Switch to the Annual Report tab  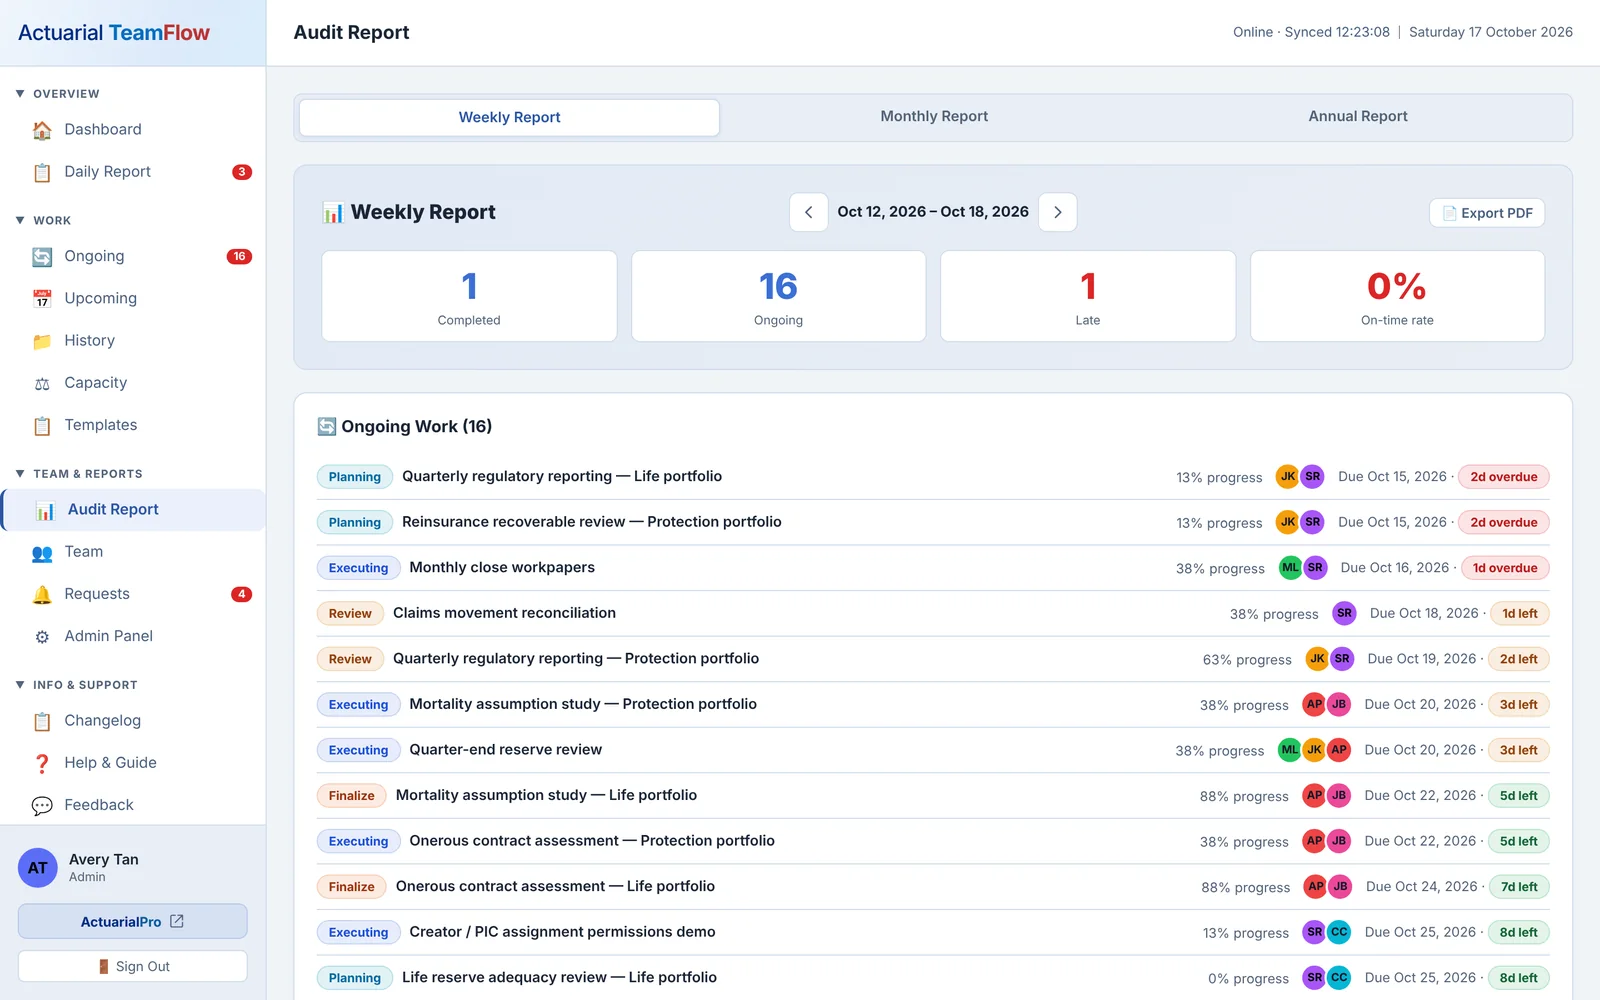[x=1358, y=116]
